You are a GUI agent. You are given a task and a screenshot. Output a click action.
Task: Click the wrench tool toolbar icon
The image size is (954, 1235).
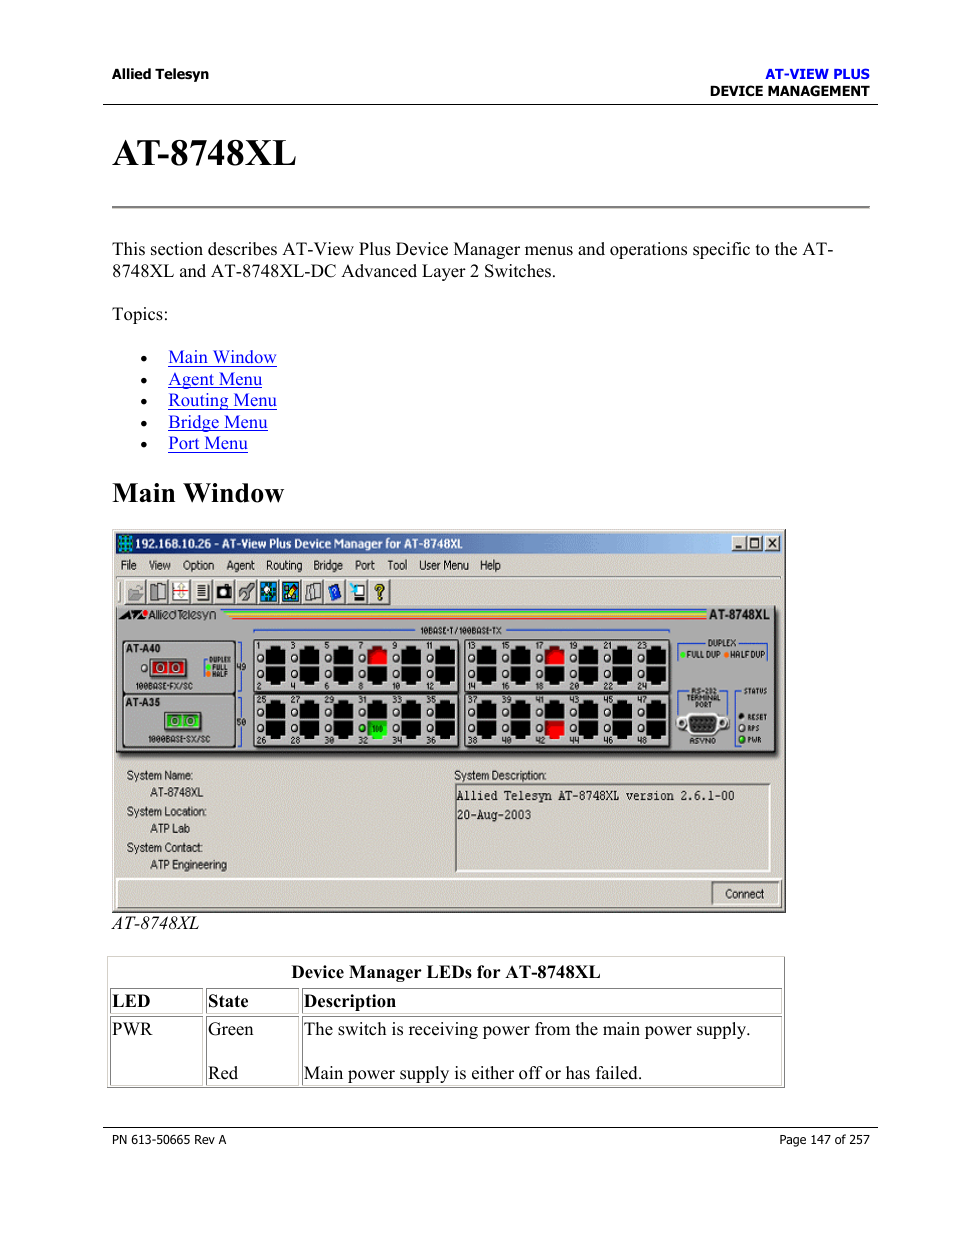[x=246, y=592]
